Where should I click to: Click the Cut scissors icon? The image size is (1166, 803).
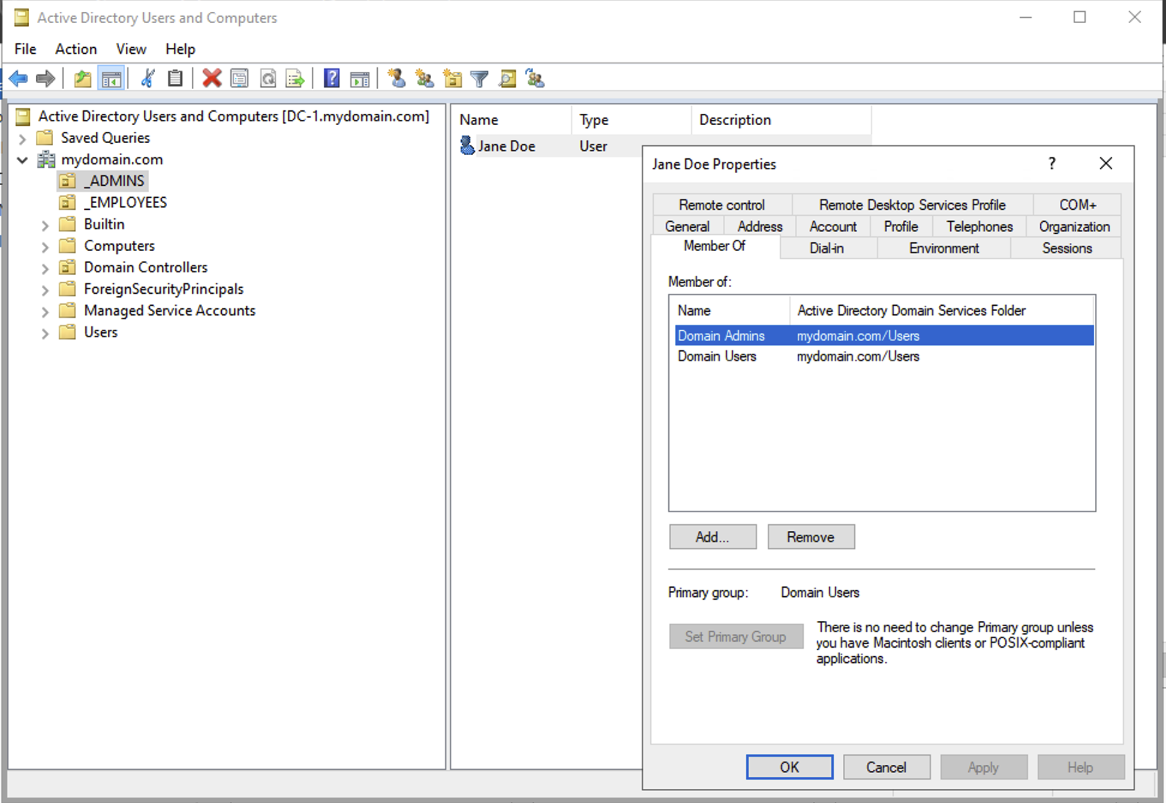point(148,78)
